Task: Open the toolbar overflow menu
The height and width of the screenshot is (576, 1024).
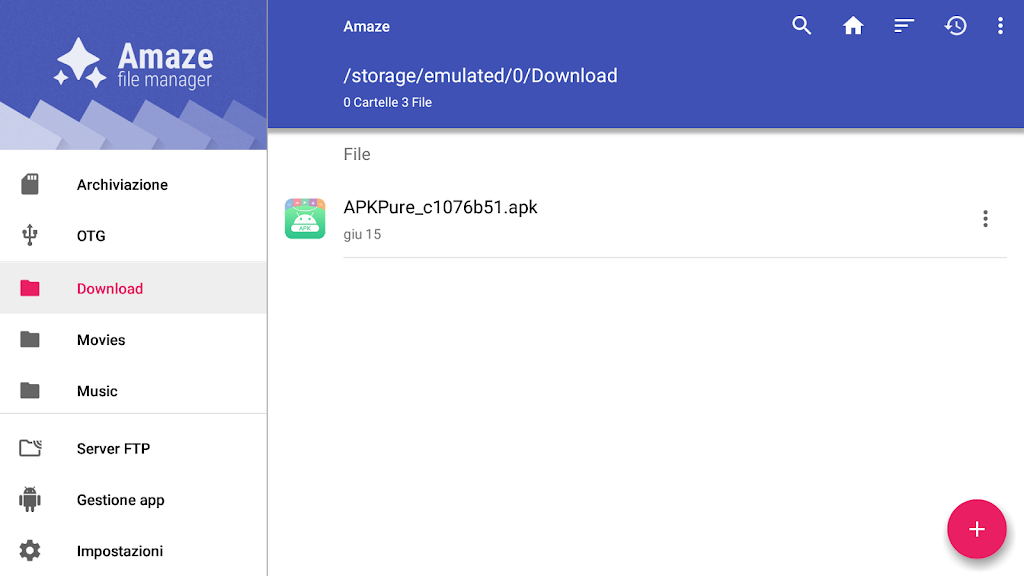Action: click(1000, 26)
